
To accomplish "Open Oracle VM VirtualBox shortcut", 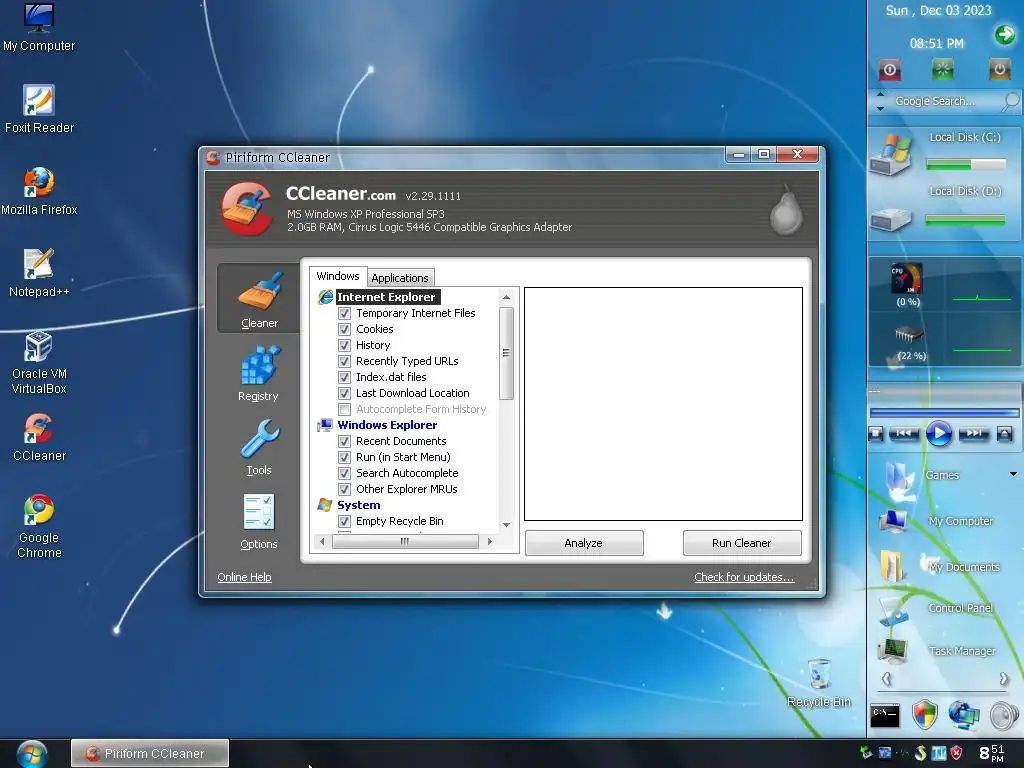I will (x=39, y=362).
